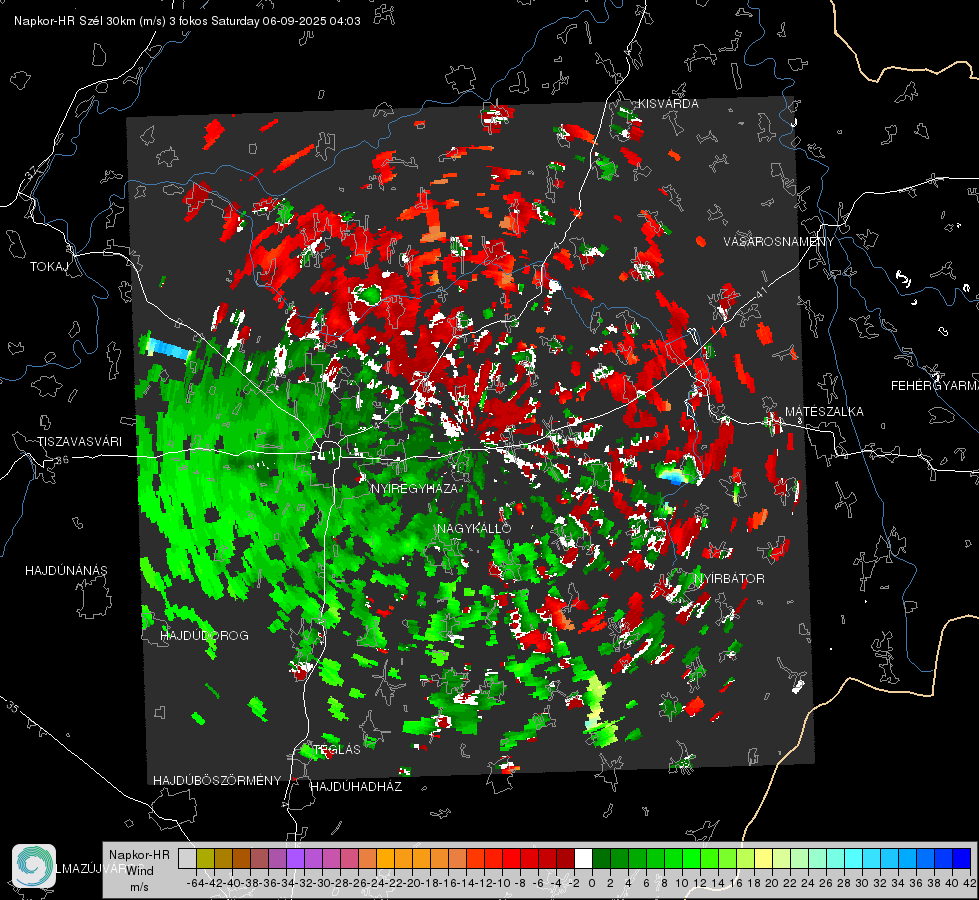Click the '30' value on the legend scale
Image resolution: width=979 pixels, height=900 pixels.
(x=862, y=883)
